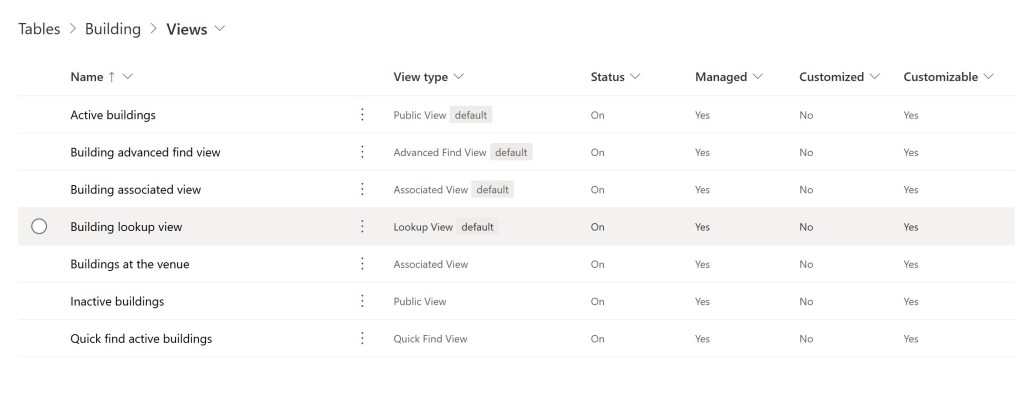Open more options for Inactive buildings

point(362,301)
